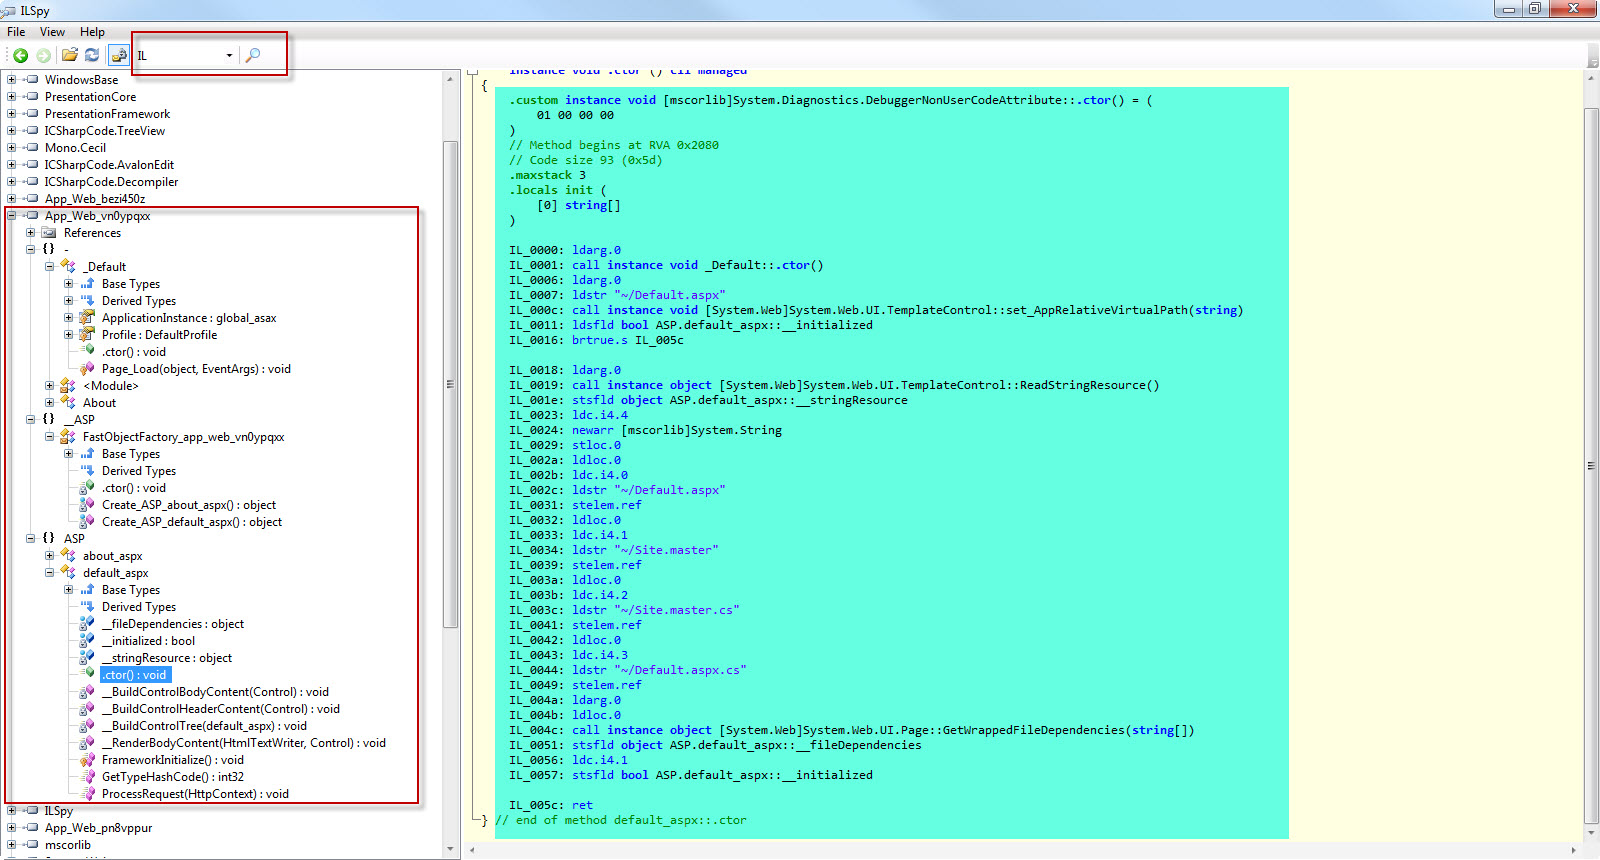The width and height of the screenshot is (1600, 860).
Task: Follow the GetWrappedFileDependencies reference link
Action: [1034, 730]
